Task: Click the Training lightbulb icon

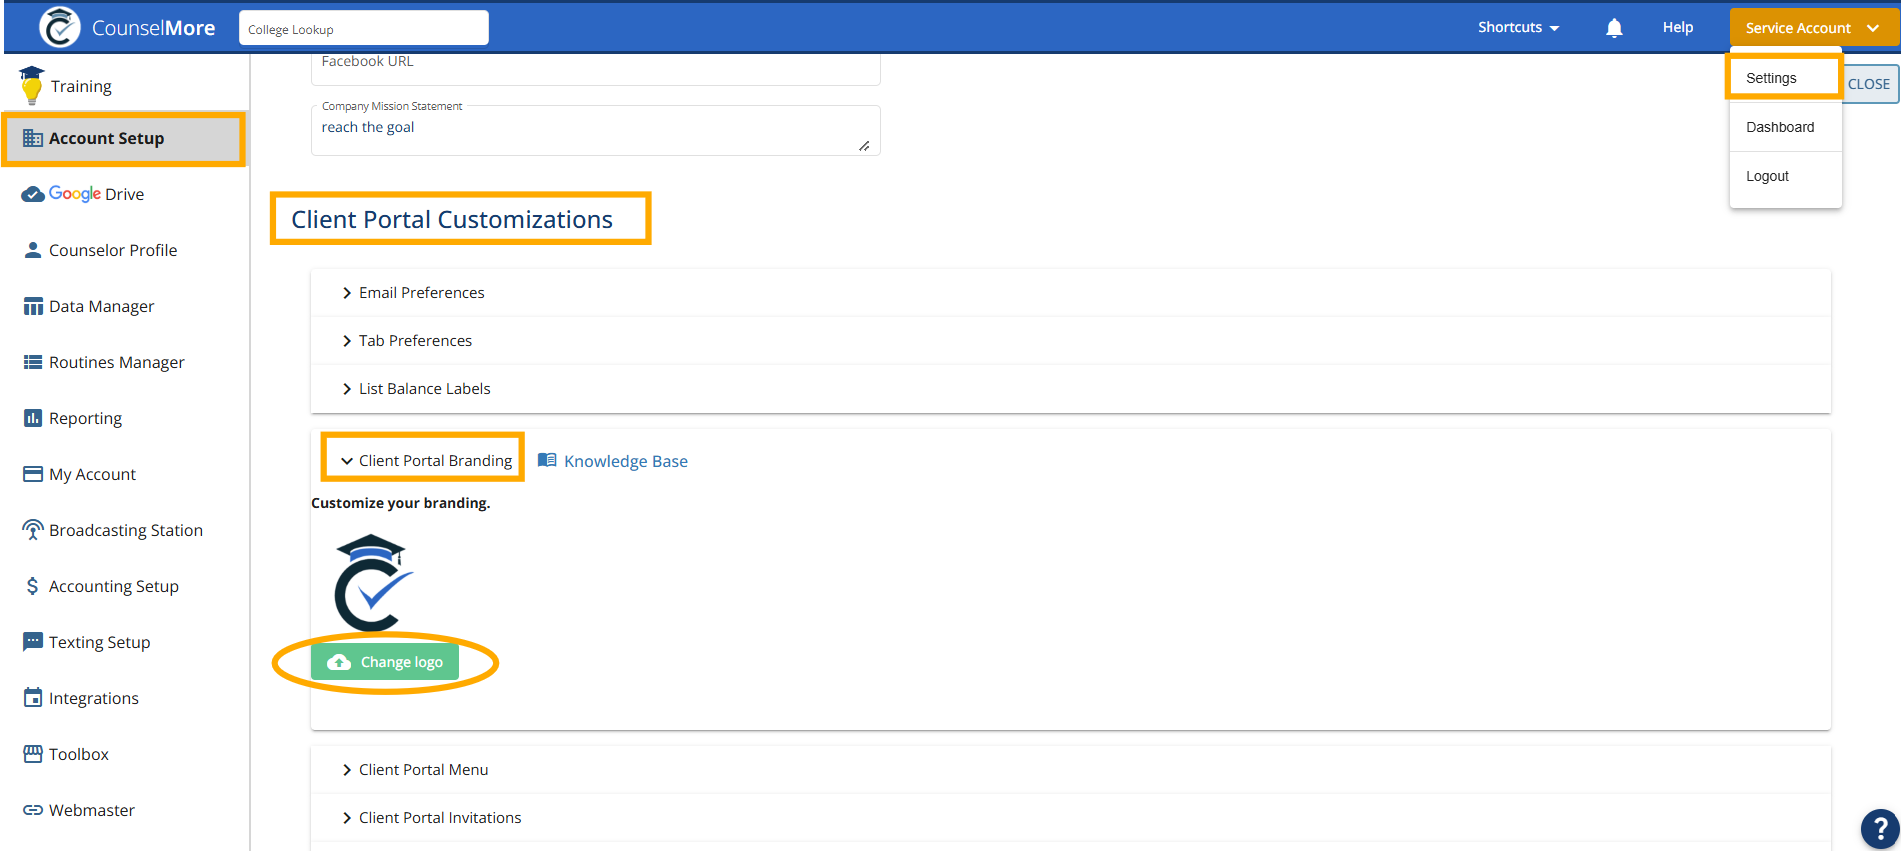Action: (x=32, y=85)
